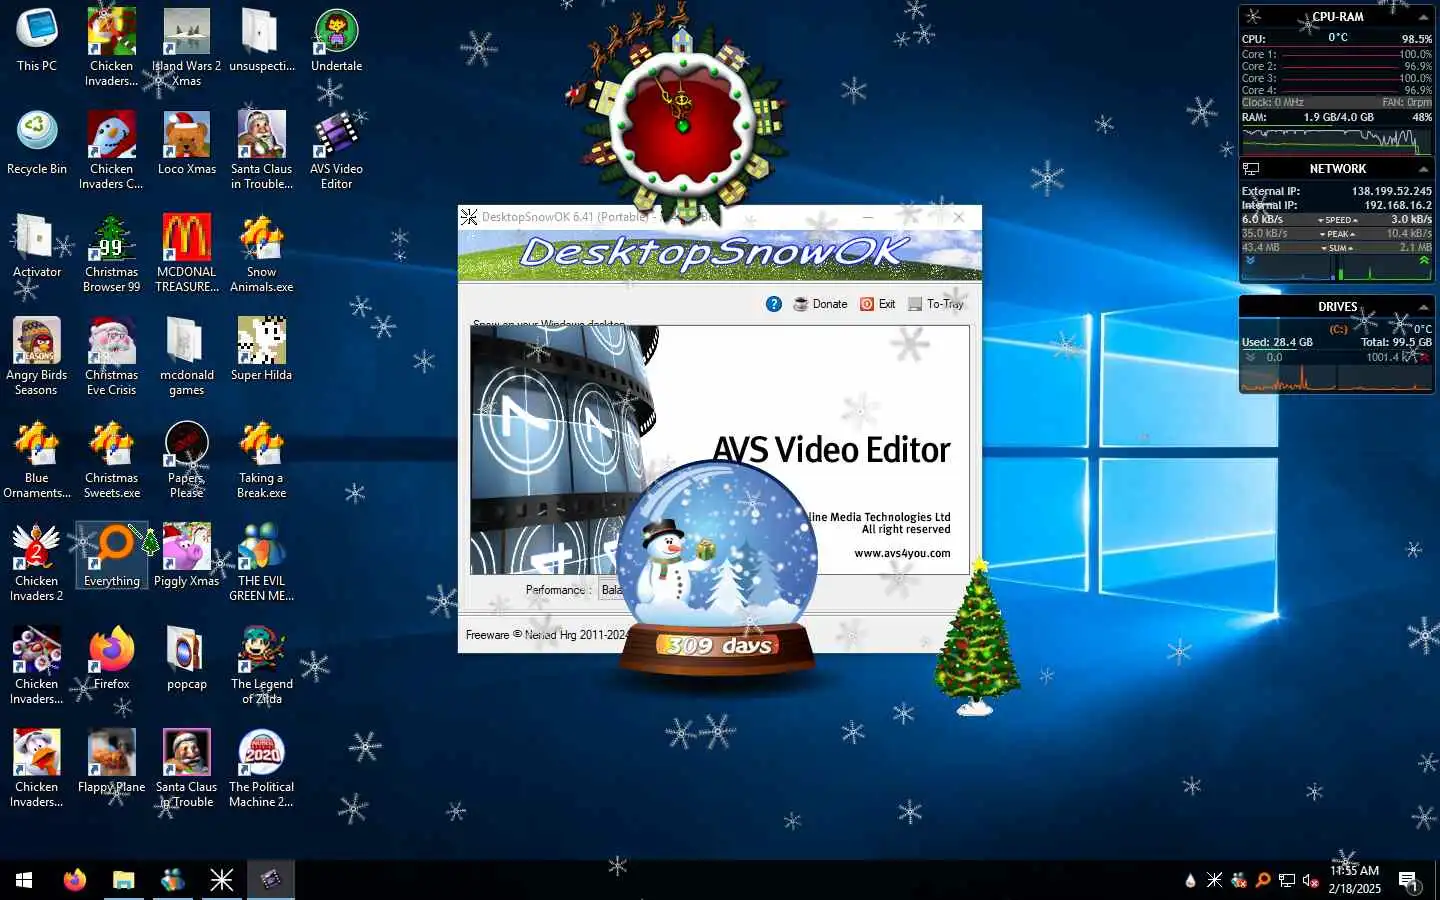Switch to AVS Video Editor taskbar button
Image resolution: width=1440 pixels, height=900 pixels.
(270, 880)
